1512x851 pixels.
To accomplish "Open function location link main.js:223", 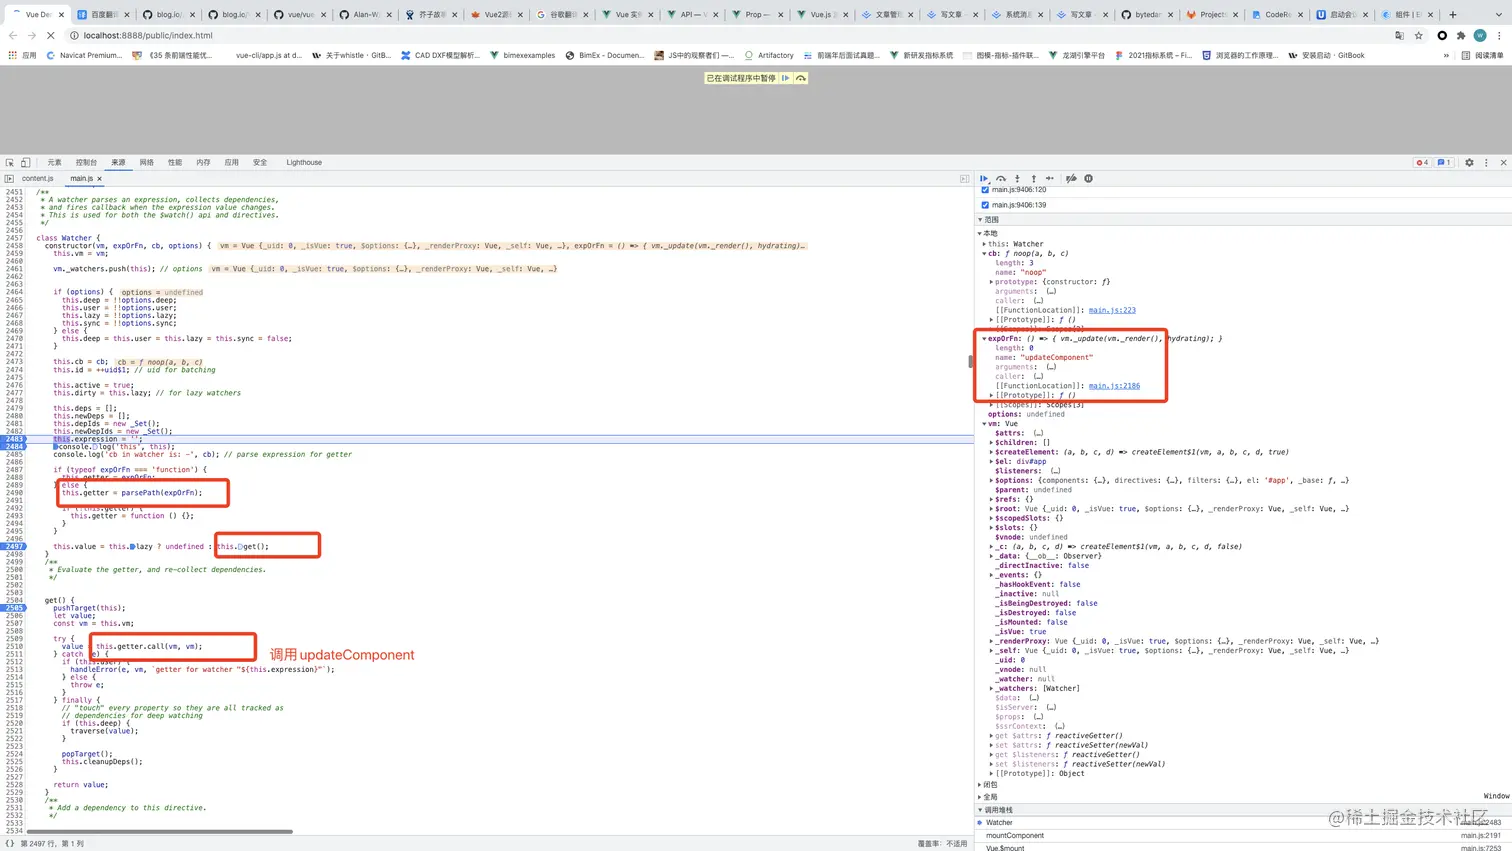I will click(1112, 310).
